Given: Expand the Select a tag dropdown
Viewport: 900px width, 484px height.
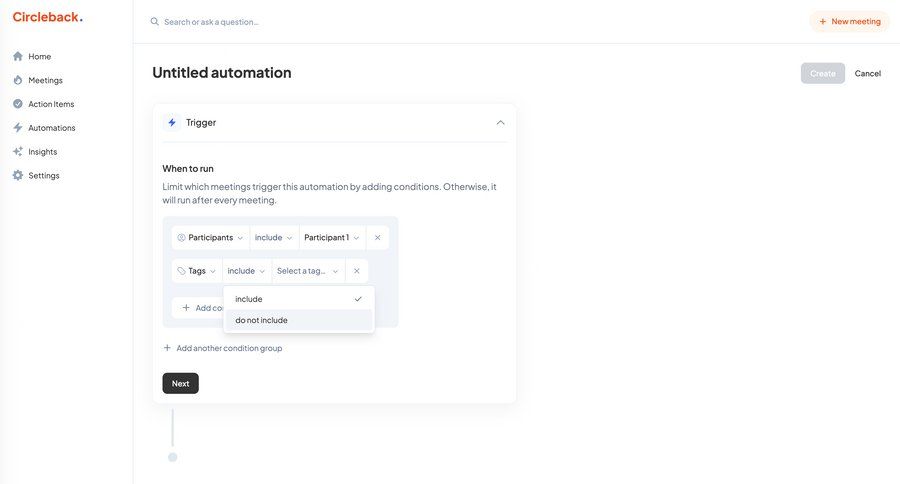Looking at the screenshot, I should [308, 271].
